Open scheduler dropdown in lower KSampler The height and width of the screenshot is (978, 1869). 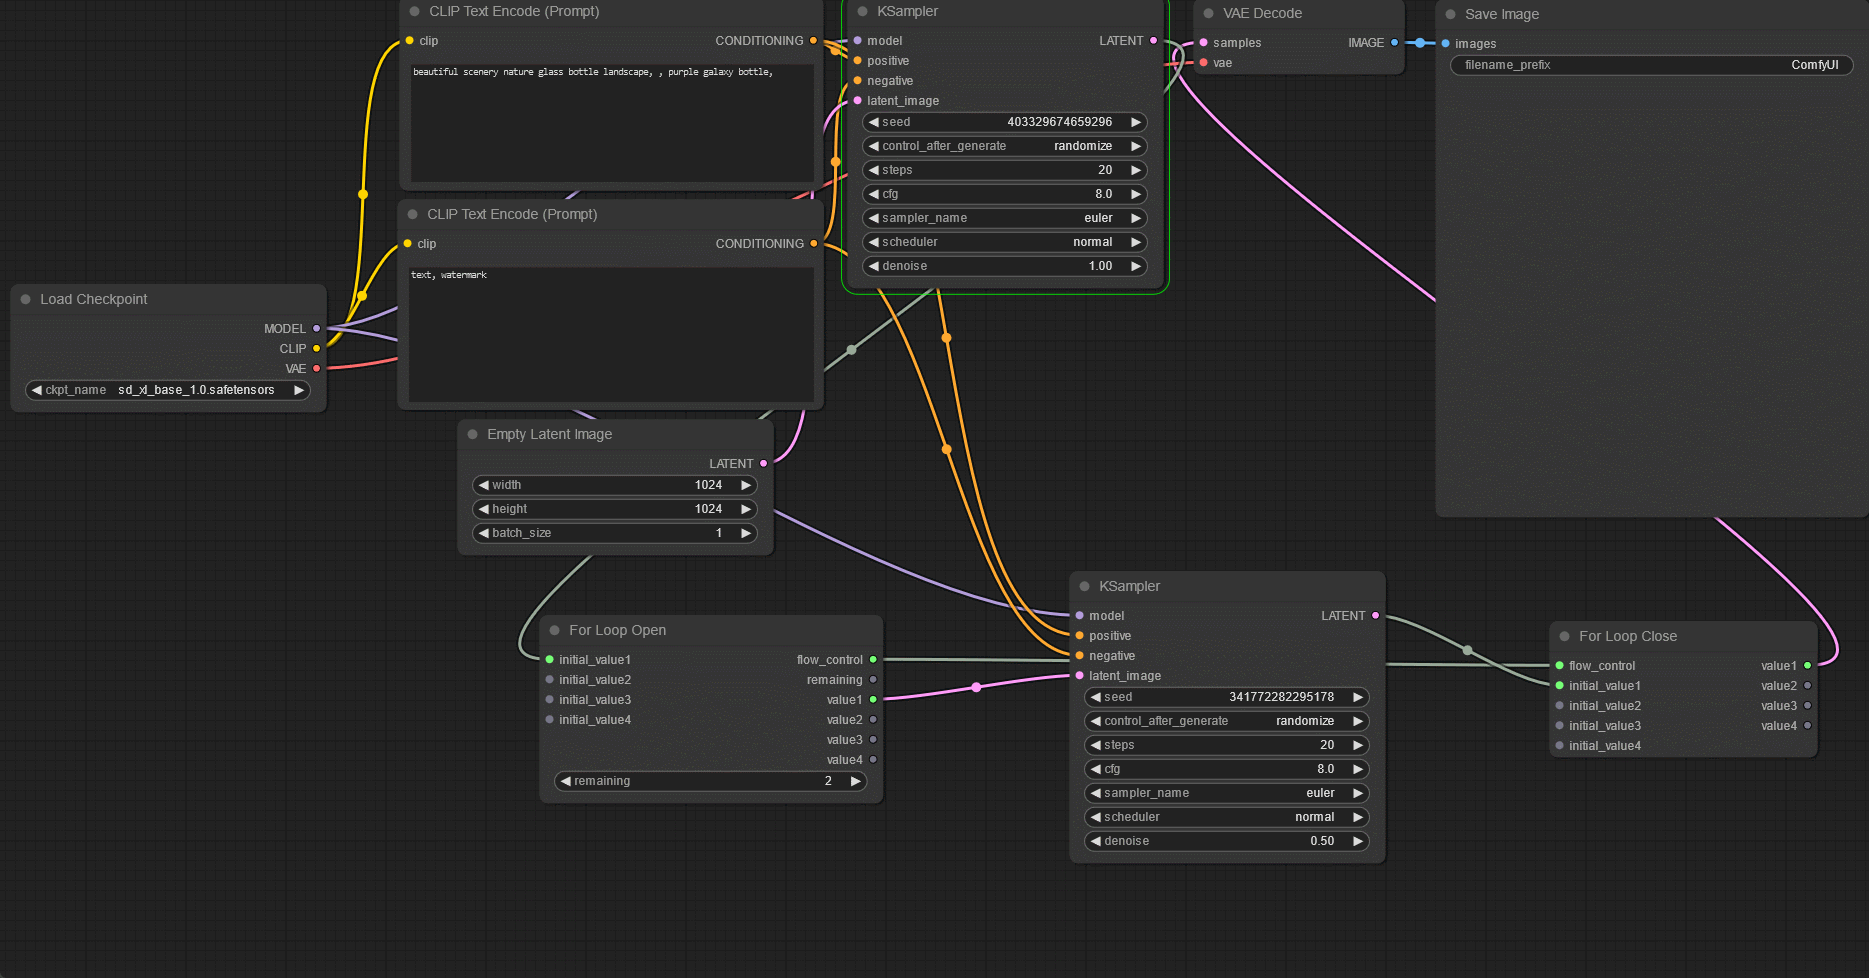coord(1227,817)
